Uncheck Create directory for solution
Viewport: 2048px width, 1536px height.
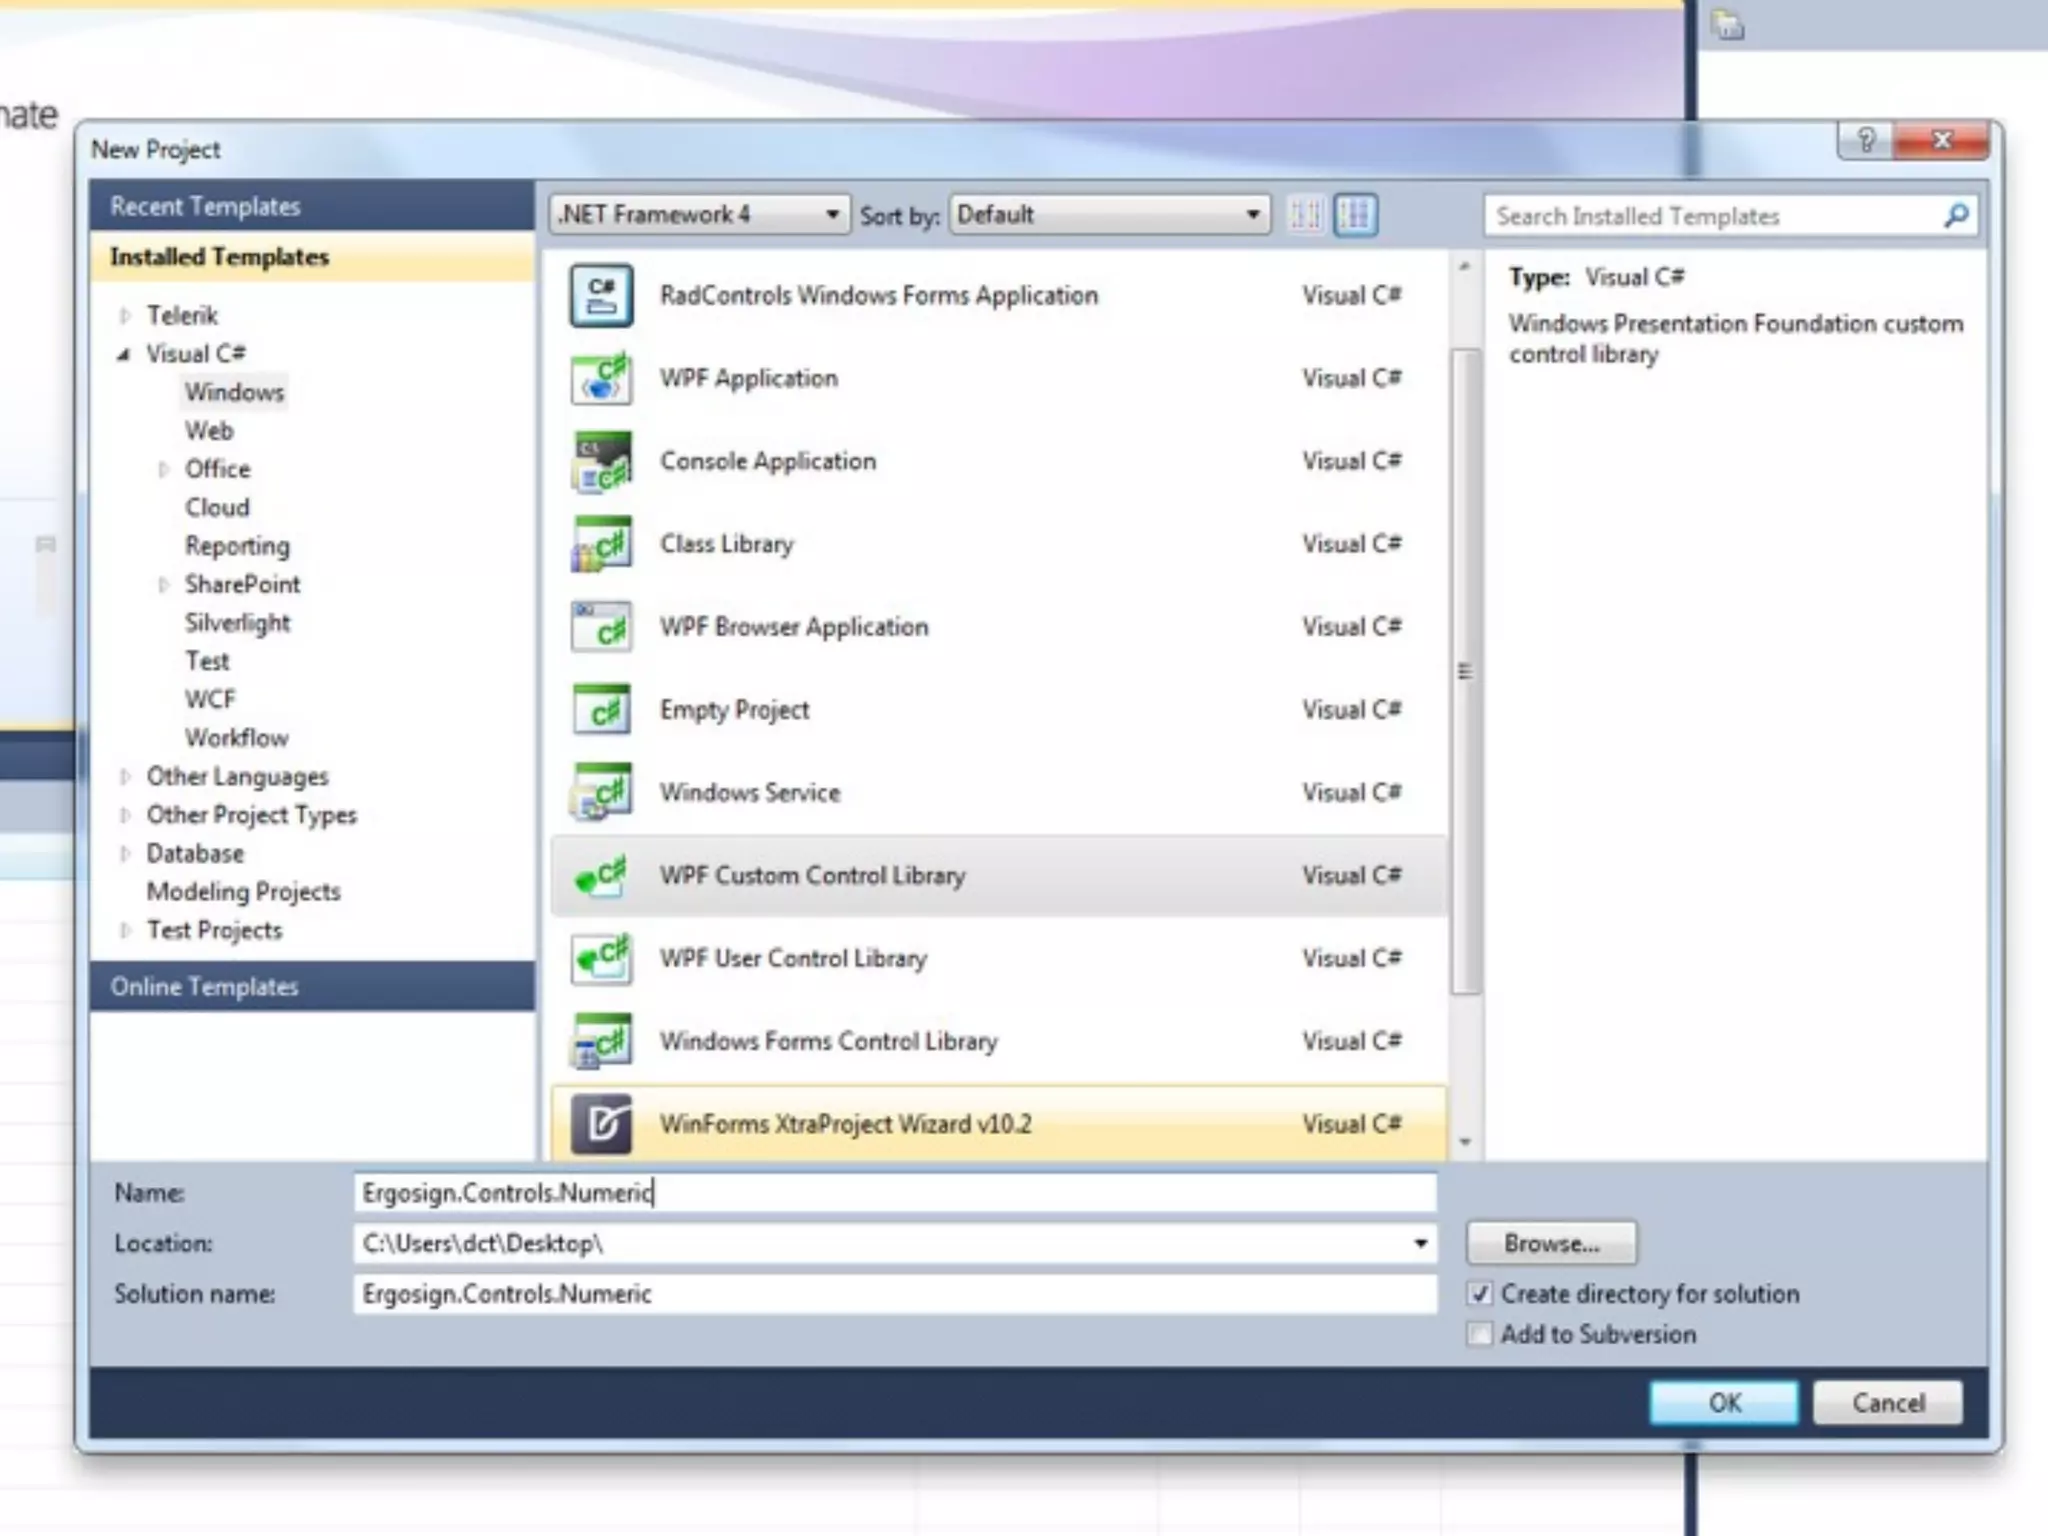[x=1480, y=1294]
